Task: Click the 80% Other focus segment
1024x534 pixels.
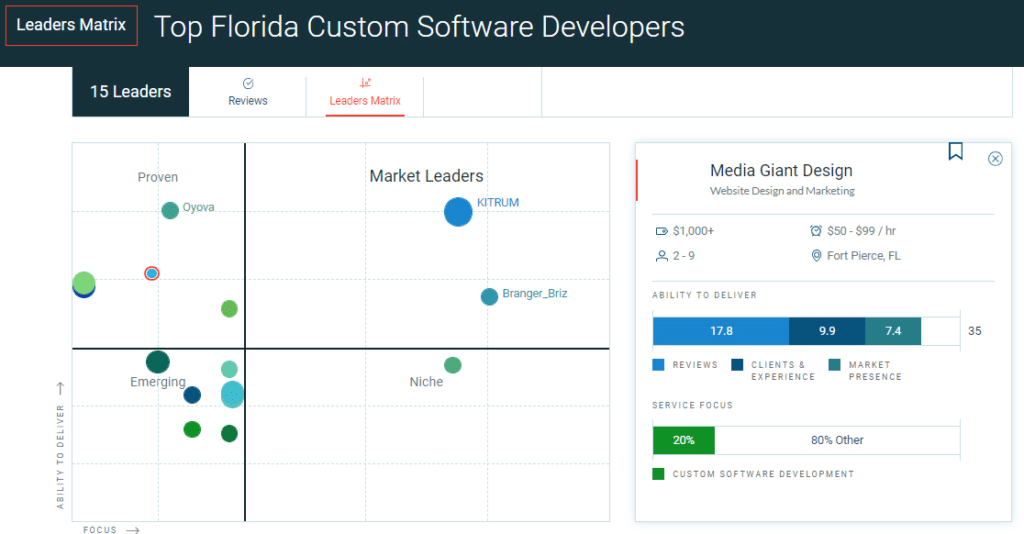Action: point(837,440)
